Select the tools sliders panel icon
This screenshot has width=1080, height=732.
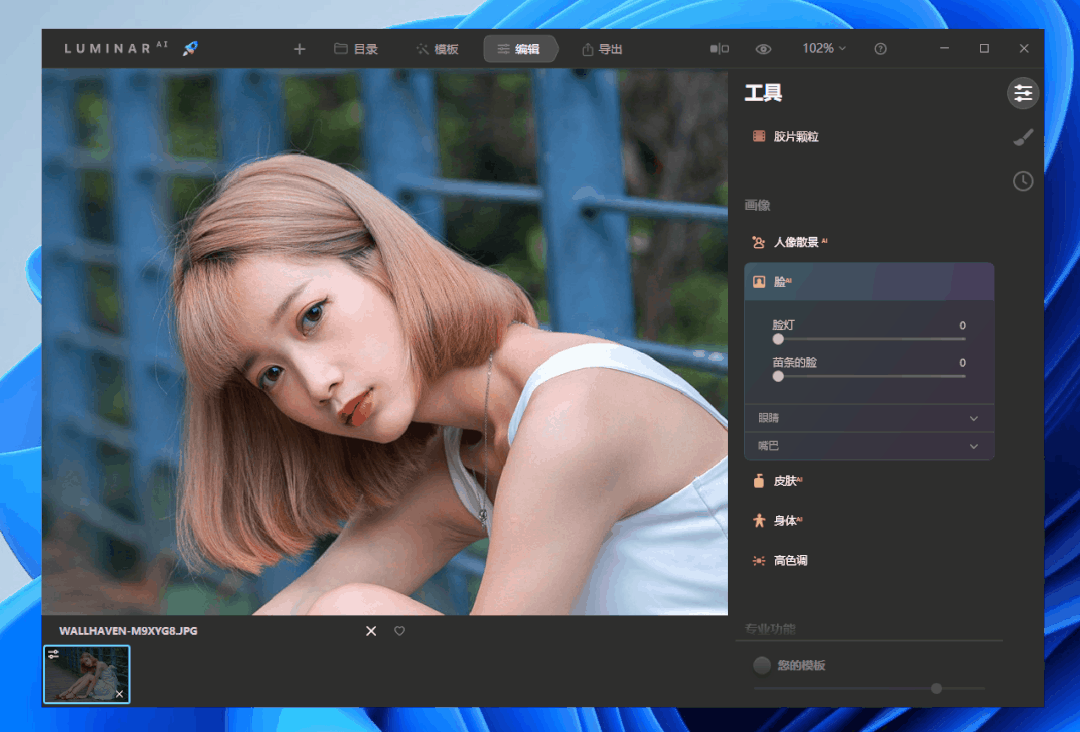[1023, 93]
